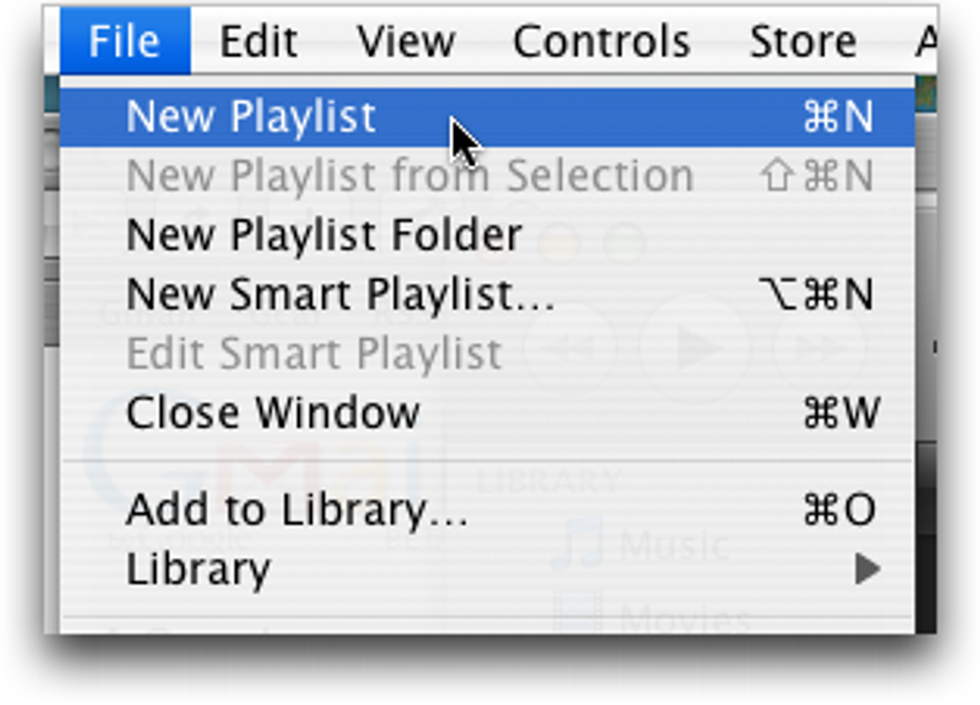Open the partially visible menu after Store
The image size is (980, 705).
click(x=925, y=42)
